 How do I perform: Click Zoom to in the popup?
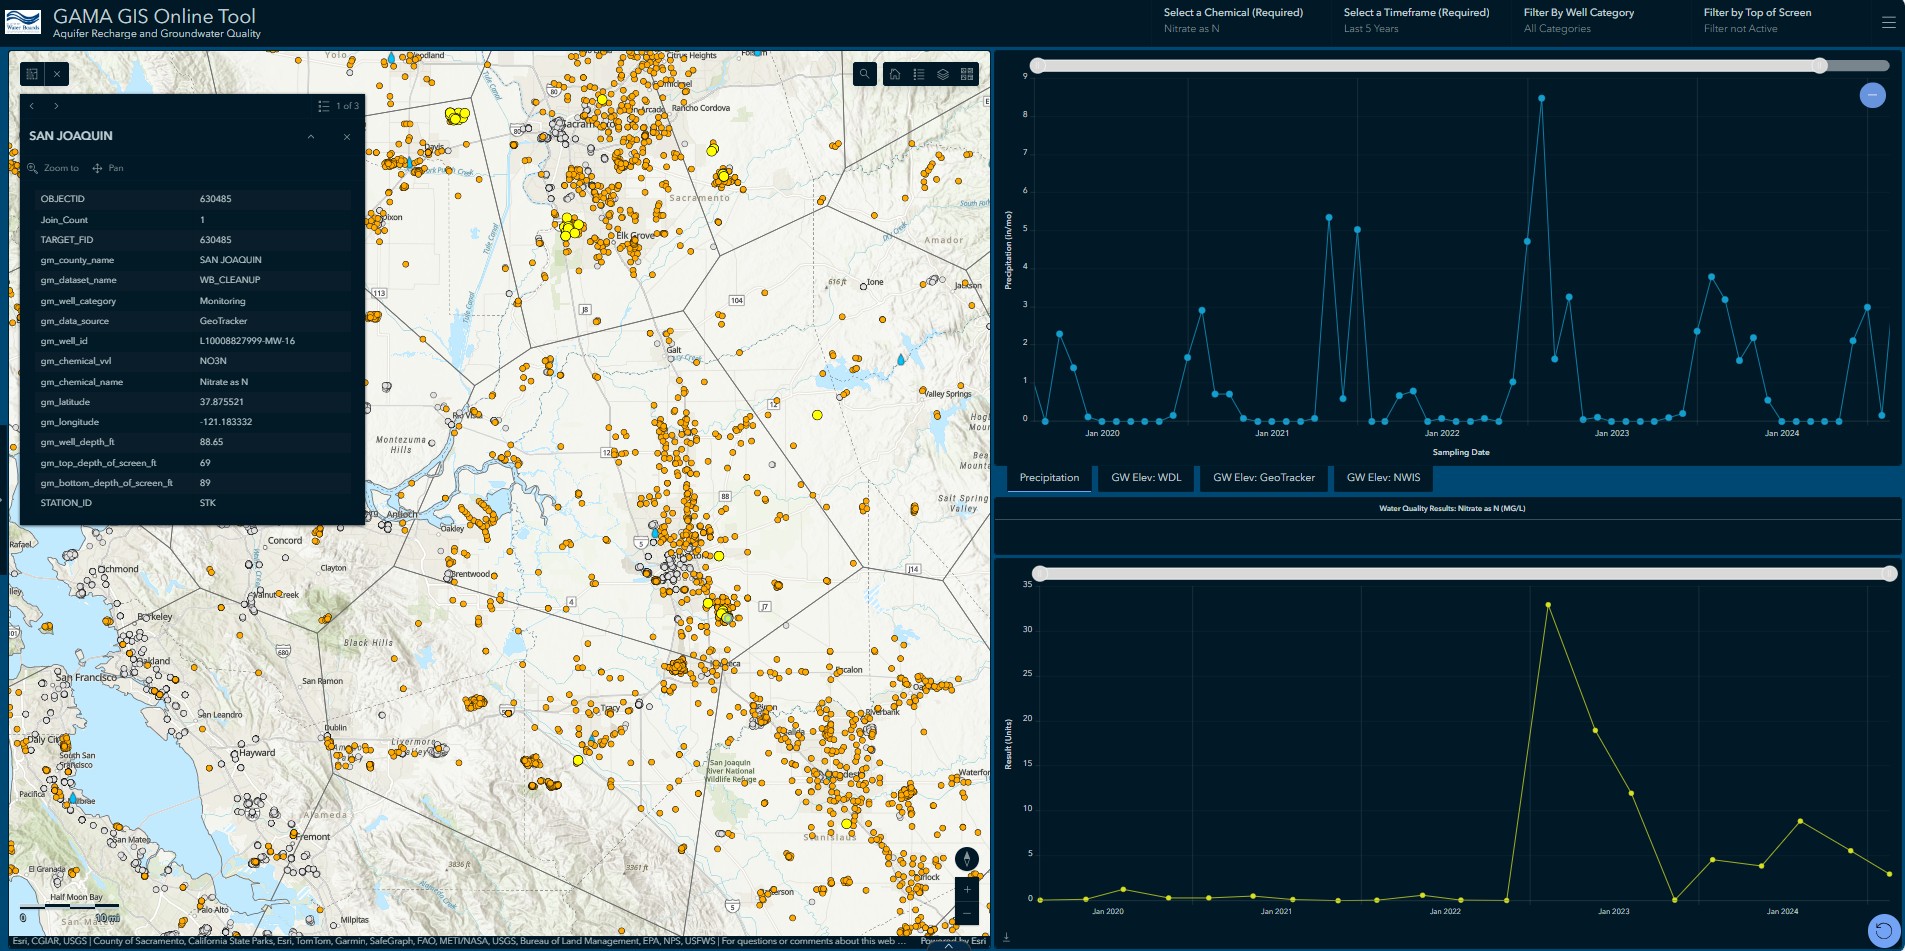[x=53, y=168]
